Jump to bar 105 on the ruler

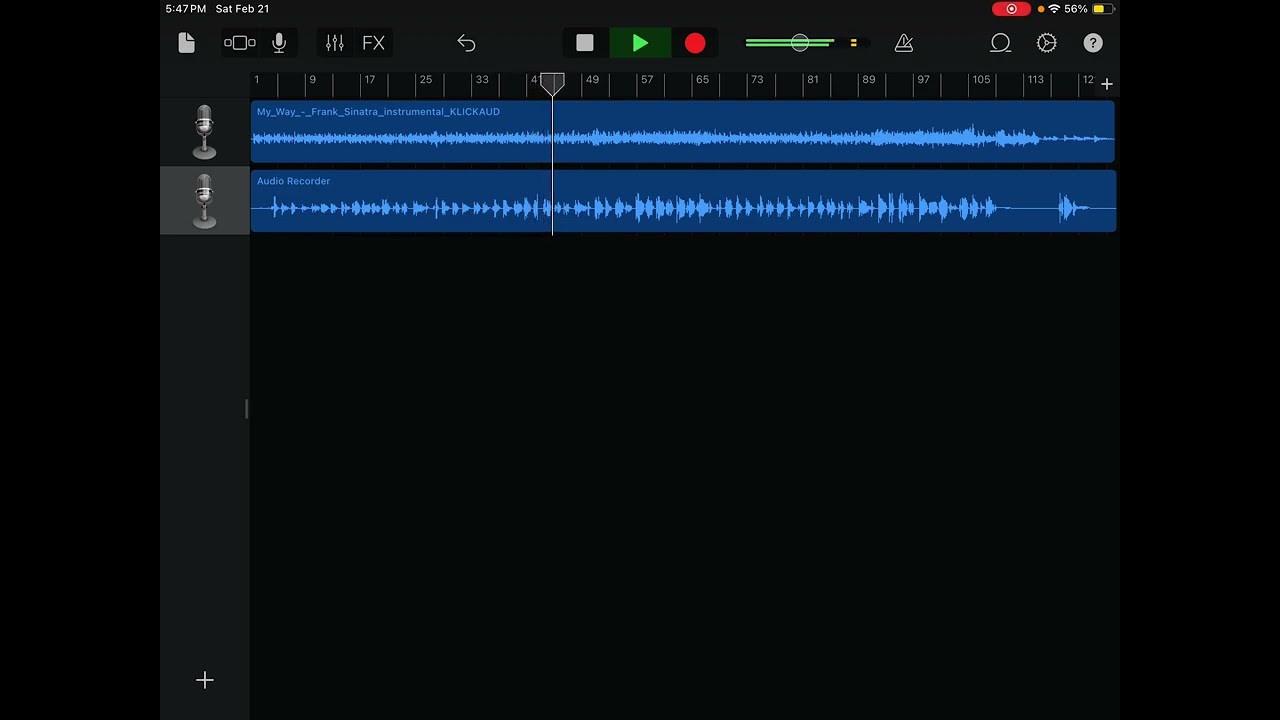click(981, 80)
